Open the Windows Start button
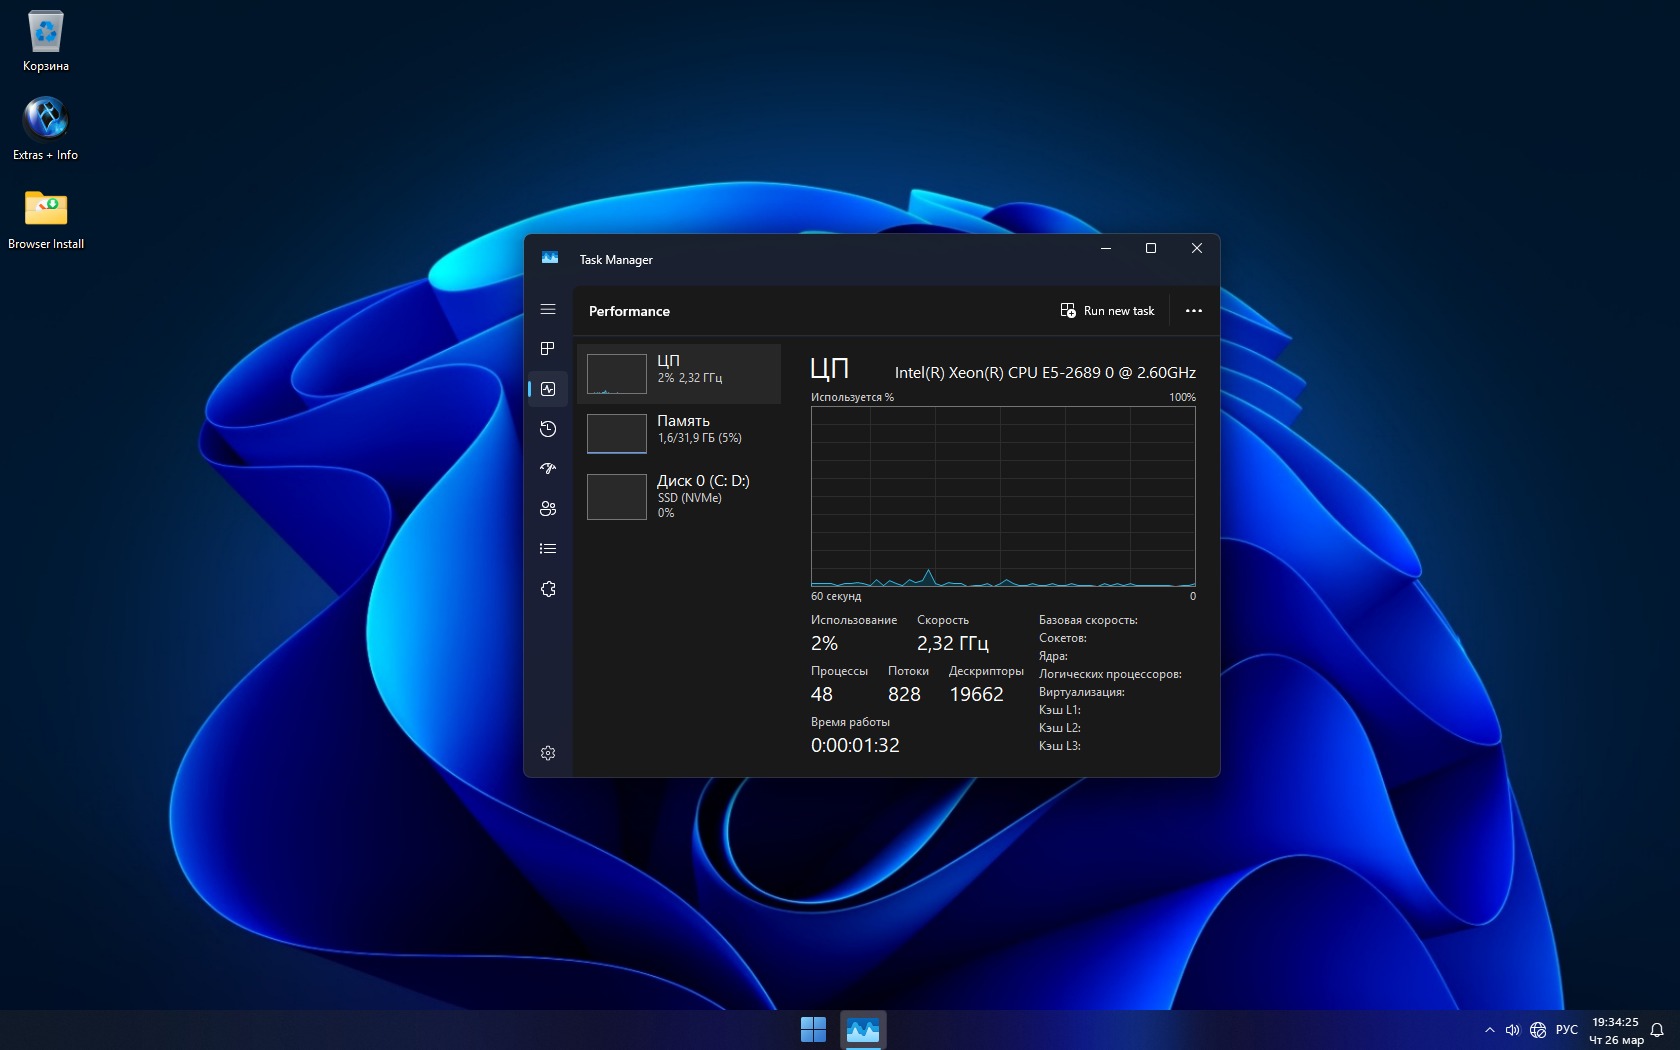 pyautogui.click(x=813, y=1029)
